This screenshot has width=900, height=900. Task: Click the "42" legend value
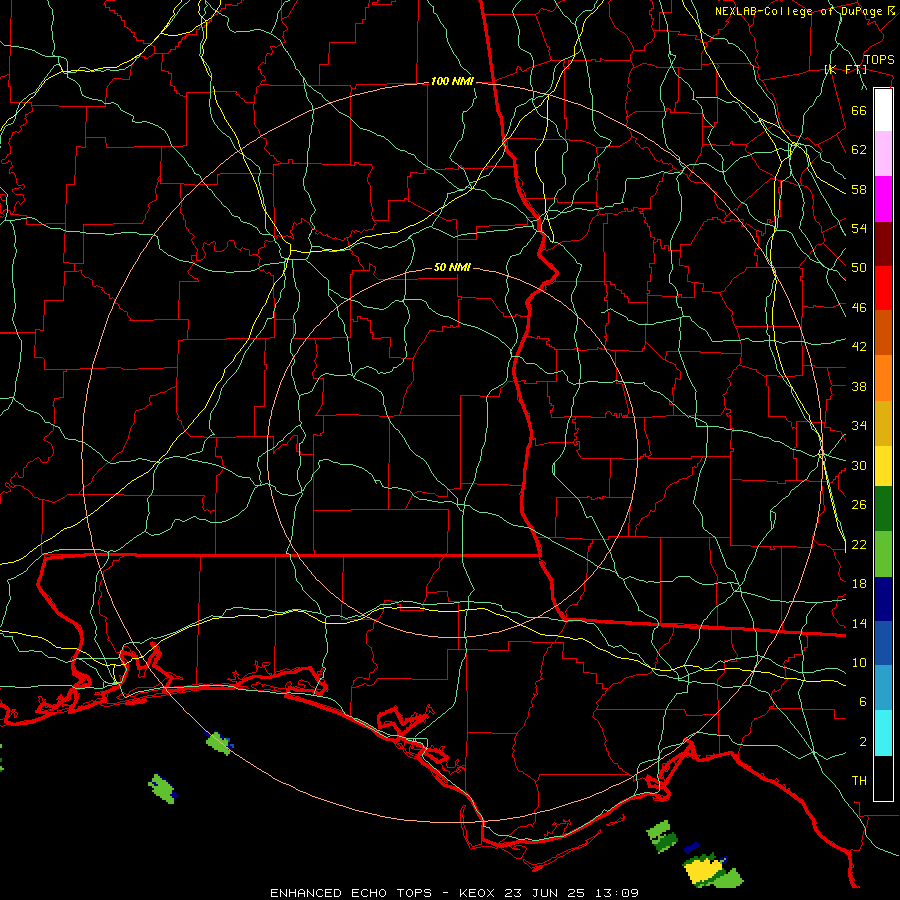859,347
